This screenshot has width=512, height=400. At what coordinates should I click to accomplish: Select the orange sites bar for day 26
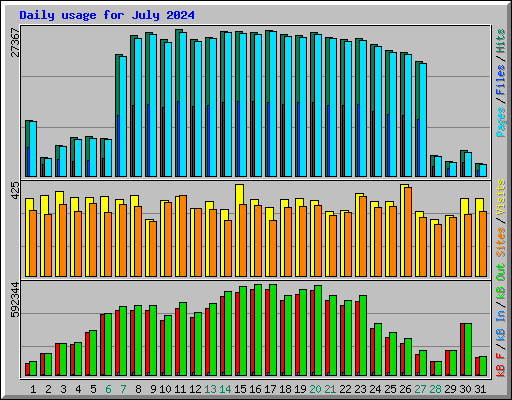coord(408,232)
